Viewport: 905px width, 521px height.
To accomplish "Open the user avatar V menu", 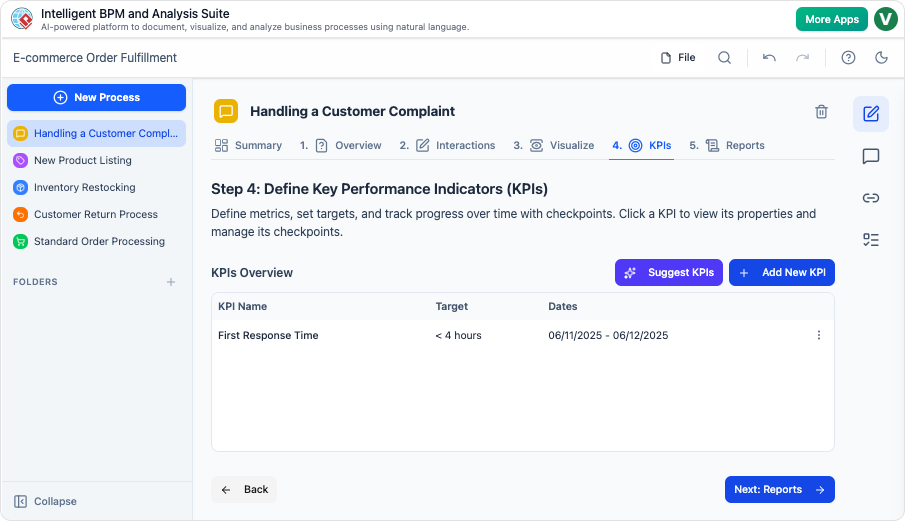I will point(885,19).
